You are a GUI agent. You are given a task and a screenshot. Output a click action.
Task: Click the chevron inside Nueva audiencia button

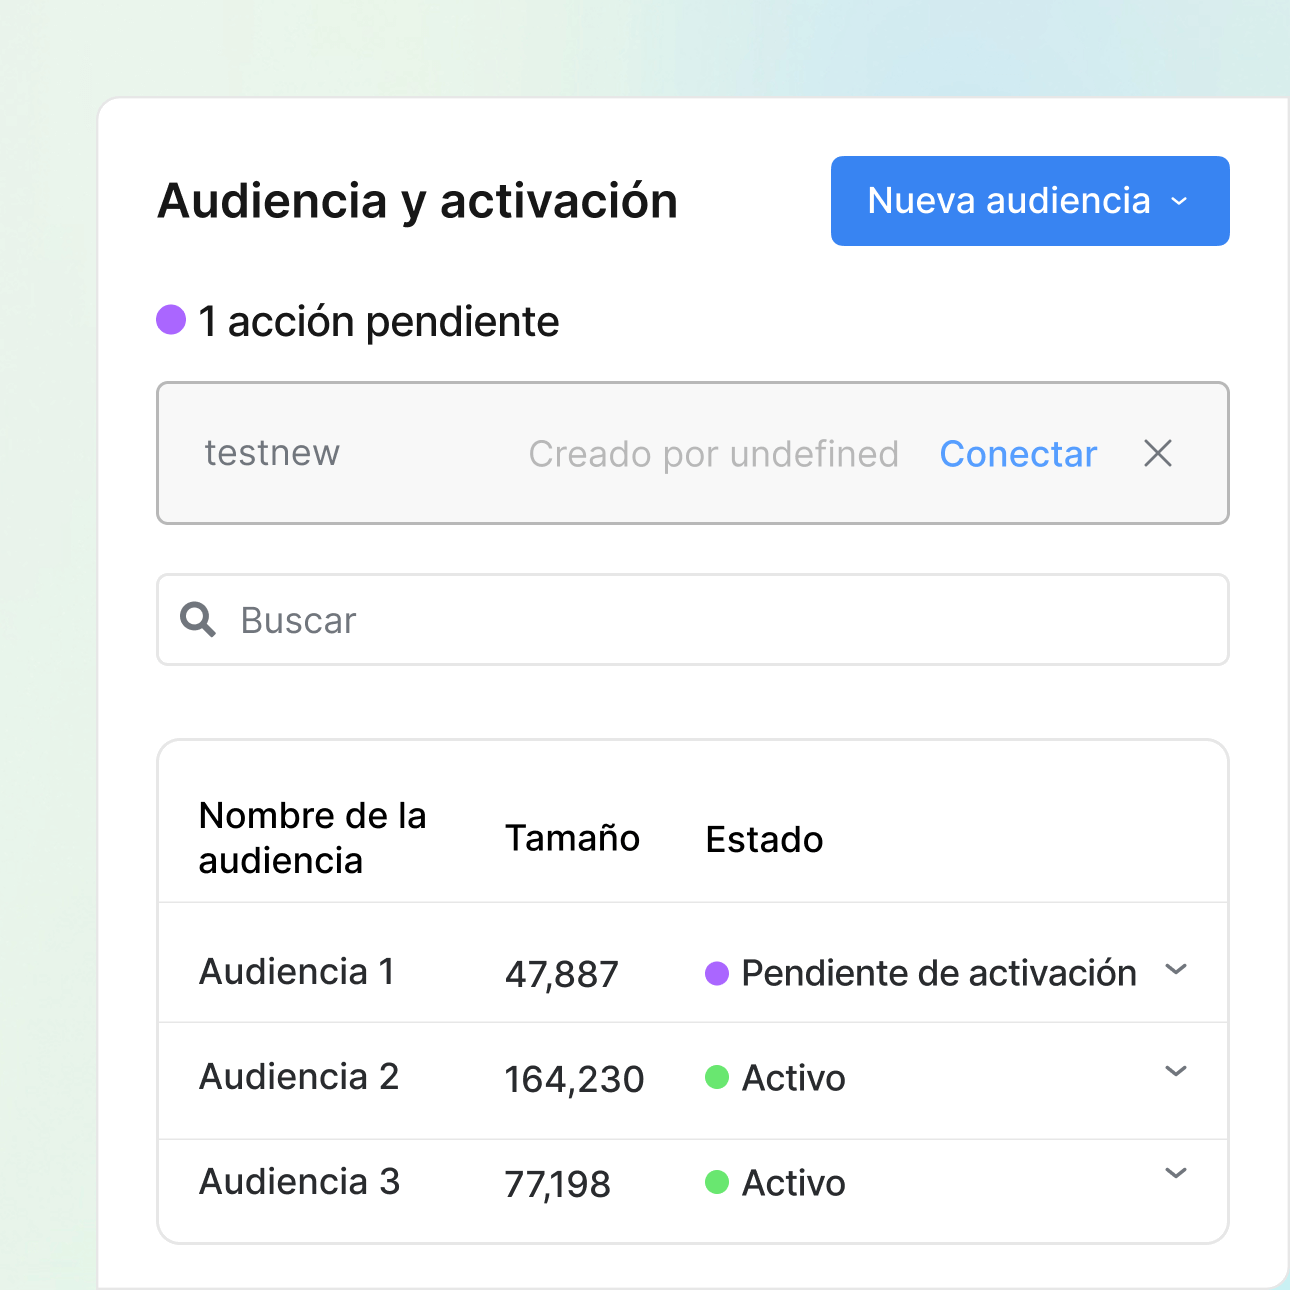pyautogui.click(x=1180, y=201)
